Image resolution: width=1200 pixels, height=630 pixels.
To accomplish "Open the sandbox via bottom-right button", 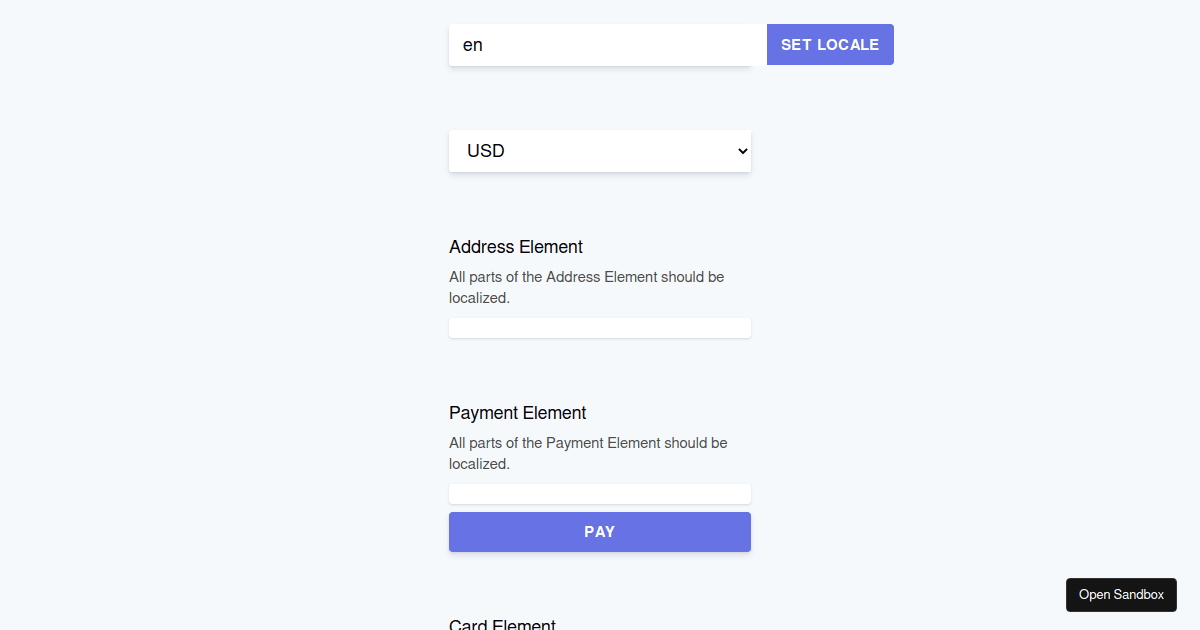I will click(x=1121, y=594).
